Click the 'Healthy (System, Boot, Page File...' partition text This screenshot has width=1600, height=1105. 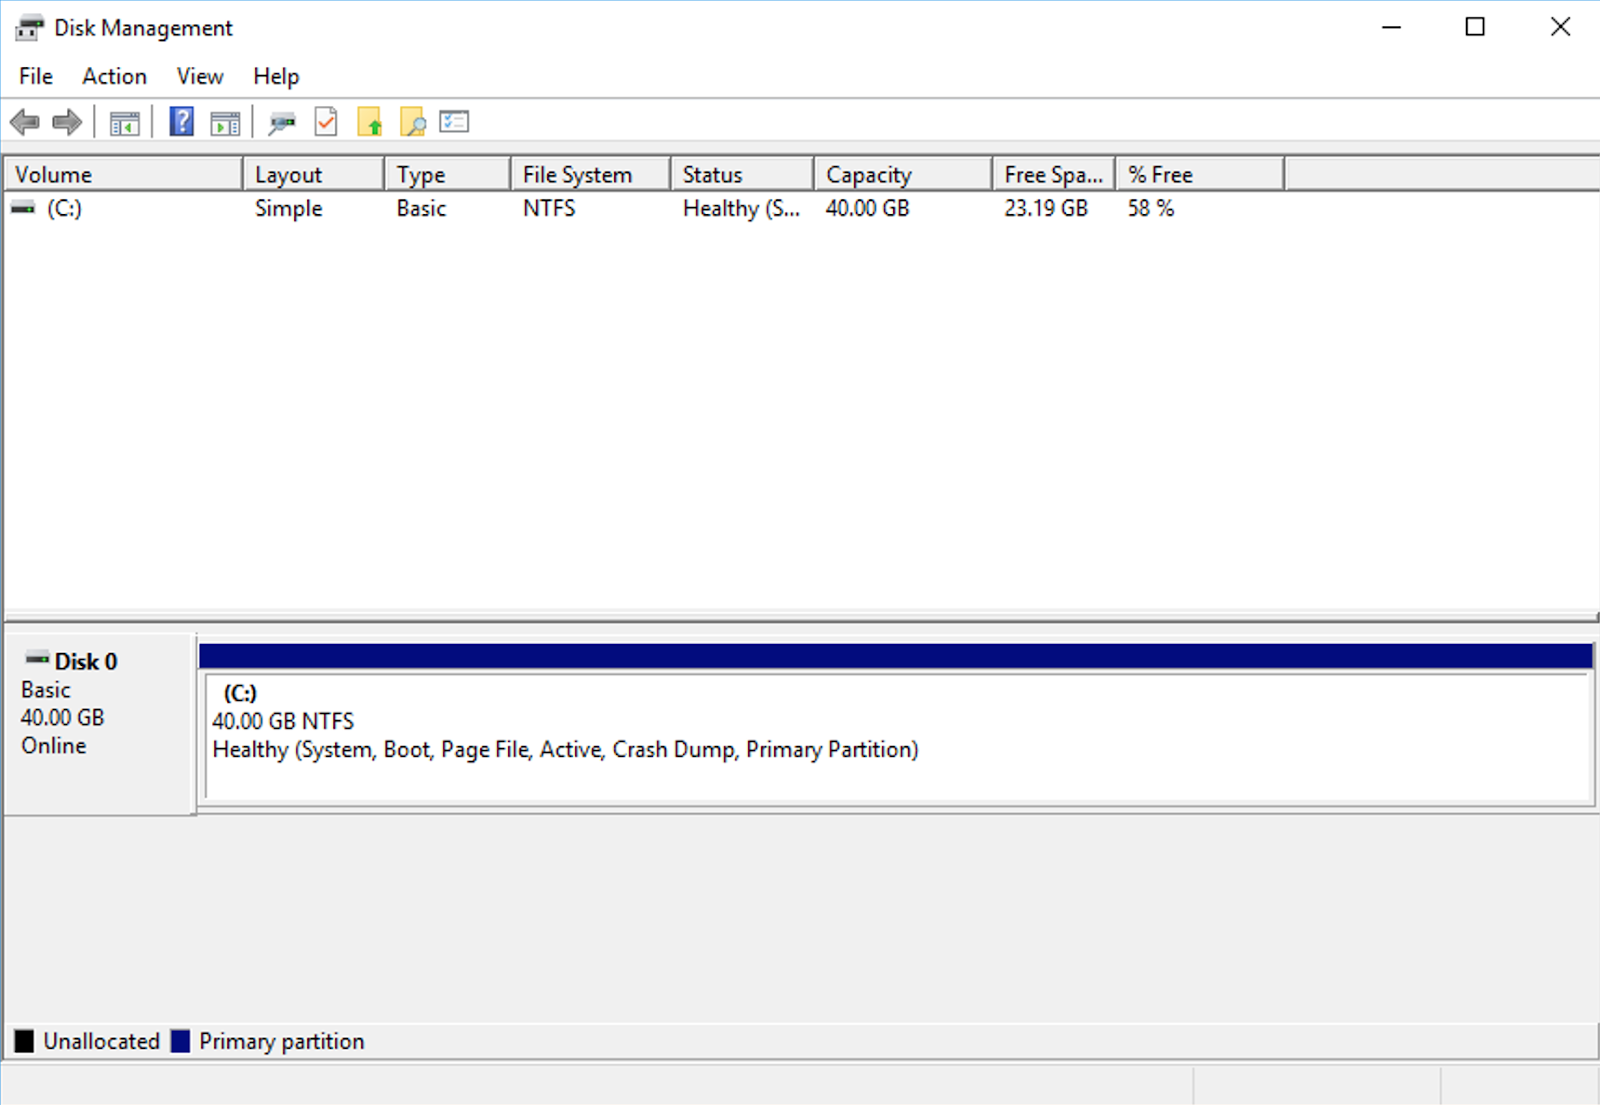click(566, 750)
